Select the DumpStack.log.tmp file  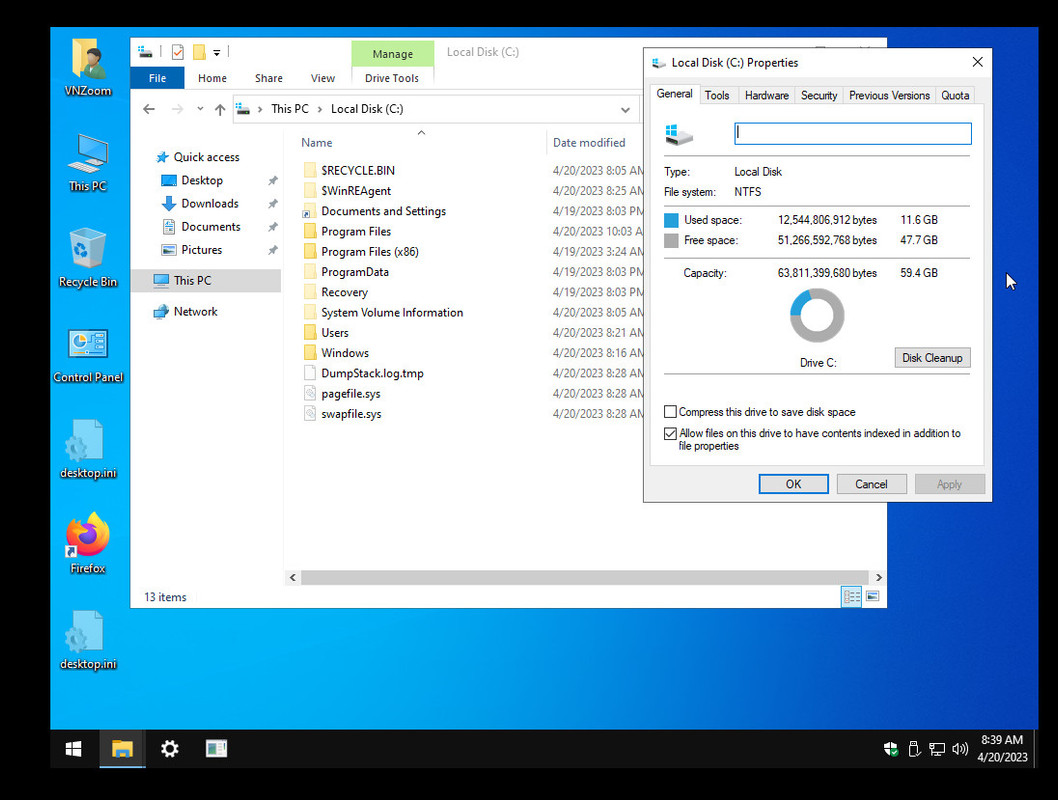click(372, 373)
